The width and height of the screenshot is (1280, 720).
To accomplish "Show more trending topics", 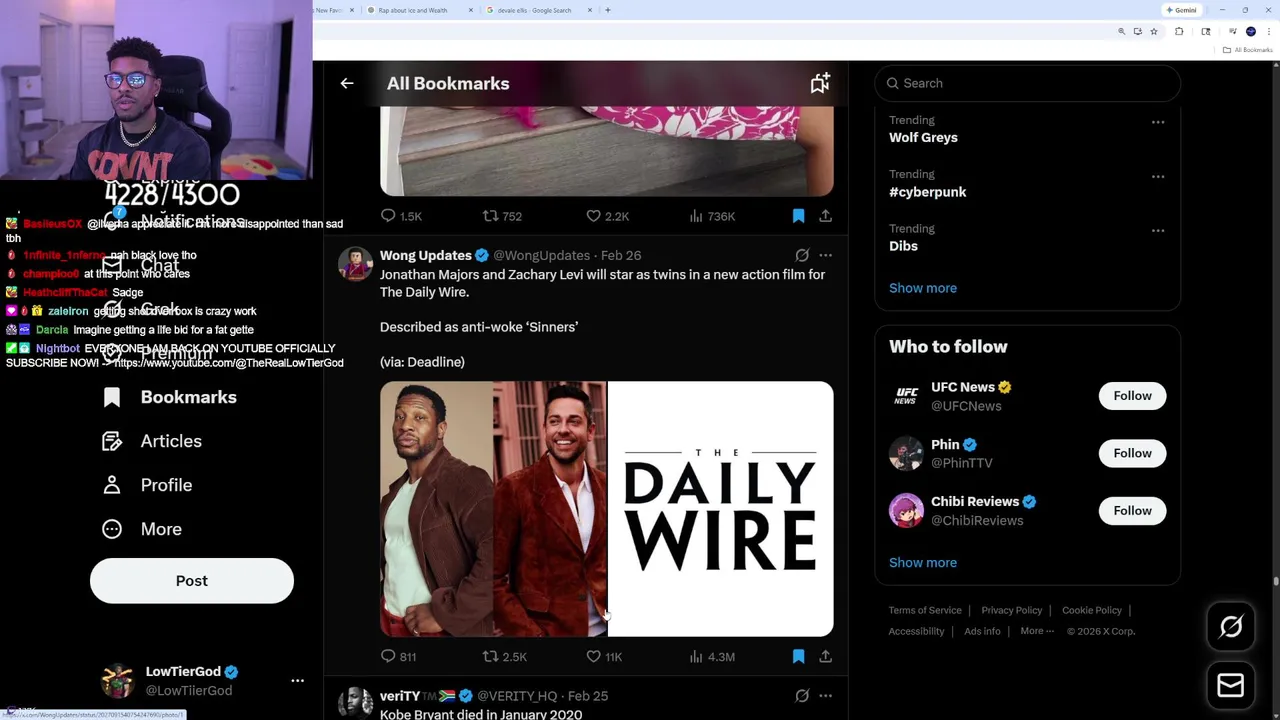I will pos(923,288).
